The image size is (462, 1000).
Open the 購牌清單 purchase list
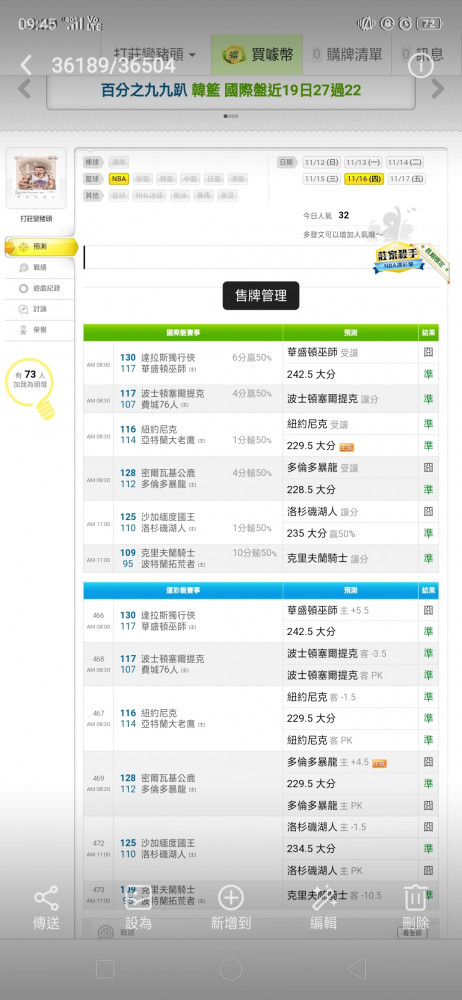click(x=346, y=55)
